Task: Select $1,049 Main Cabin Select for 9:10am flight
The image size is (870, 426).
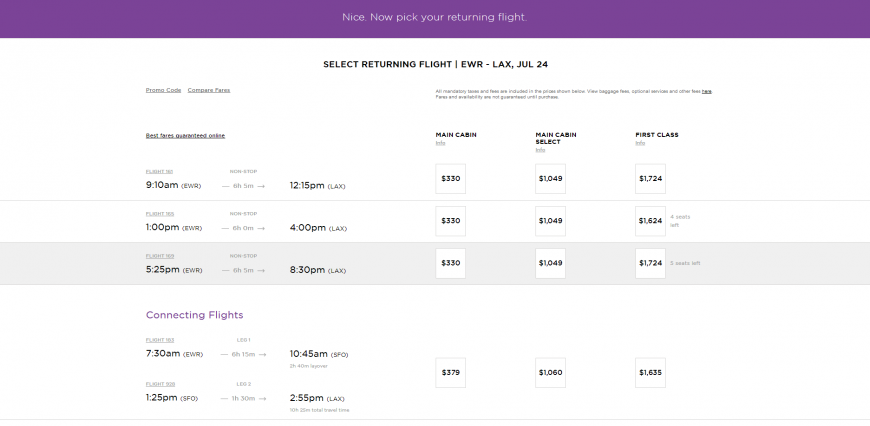Action: [550, 179]
